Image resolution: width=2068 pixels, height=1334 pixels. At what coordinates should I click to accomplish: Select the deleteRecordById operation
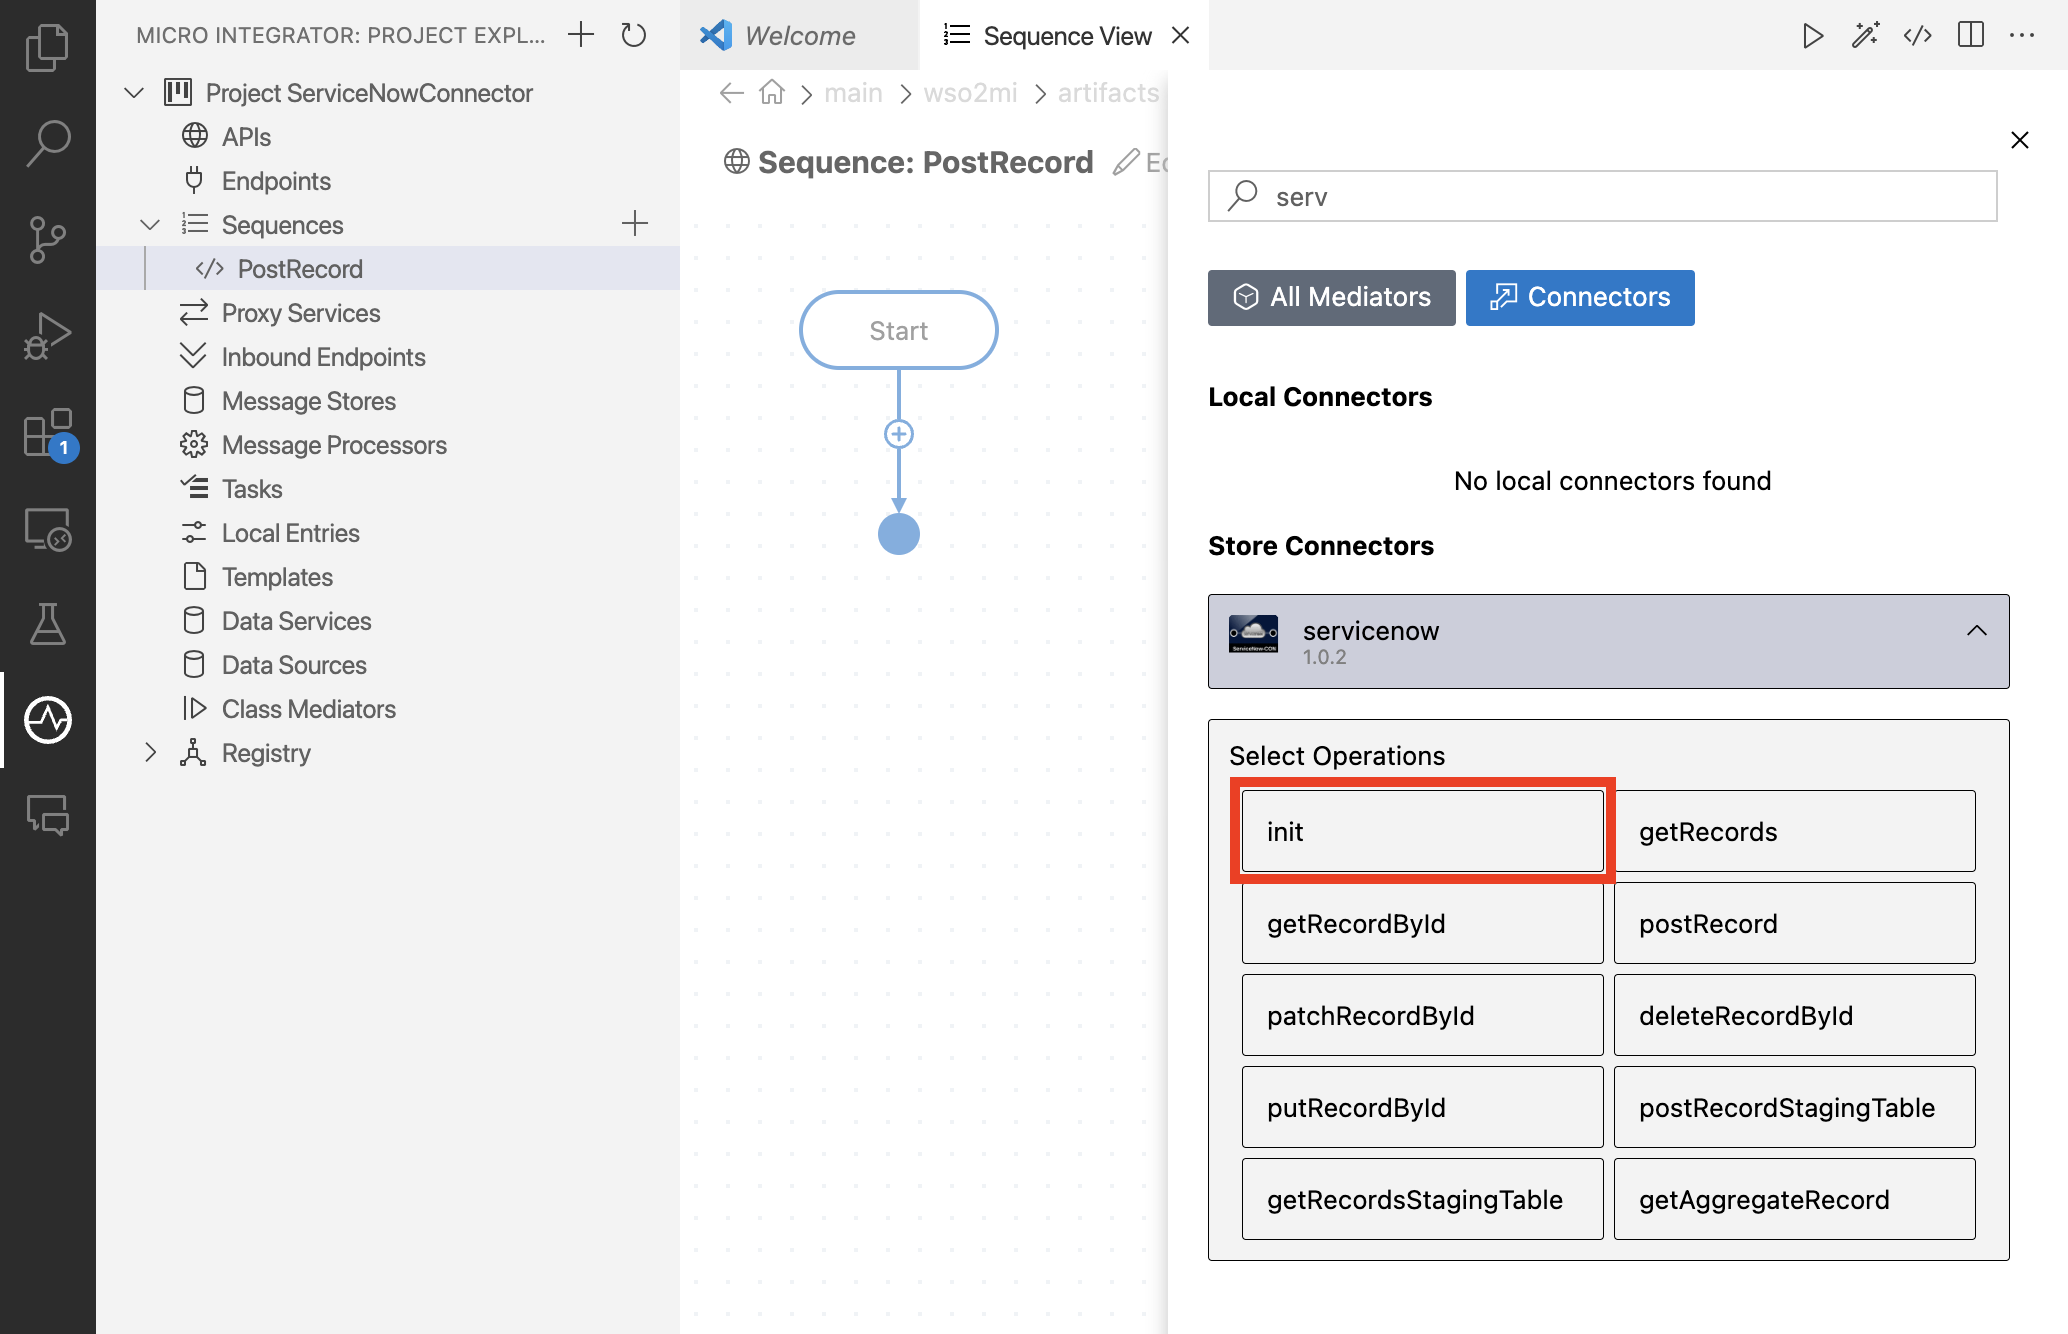point(1794,1015)
